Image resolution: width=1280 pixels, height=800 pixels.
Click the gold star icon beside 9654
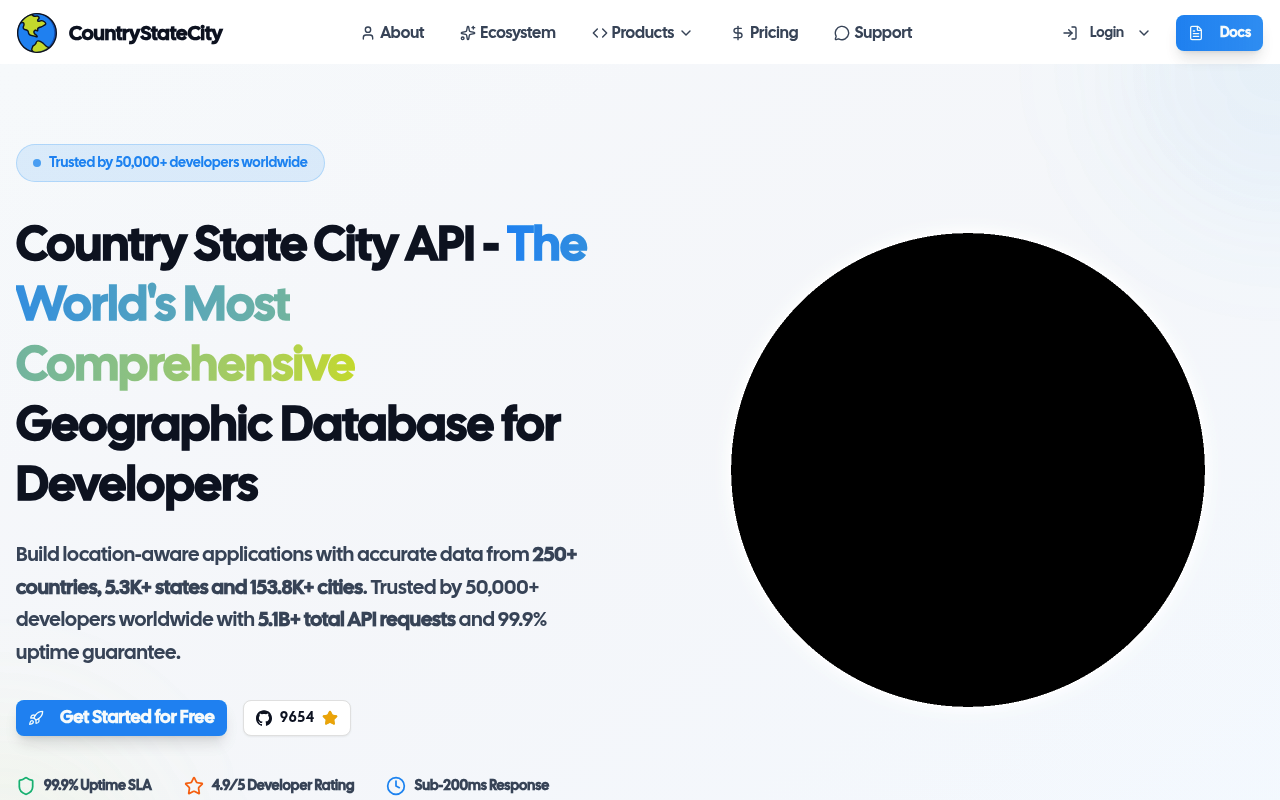tap(330, 718)
